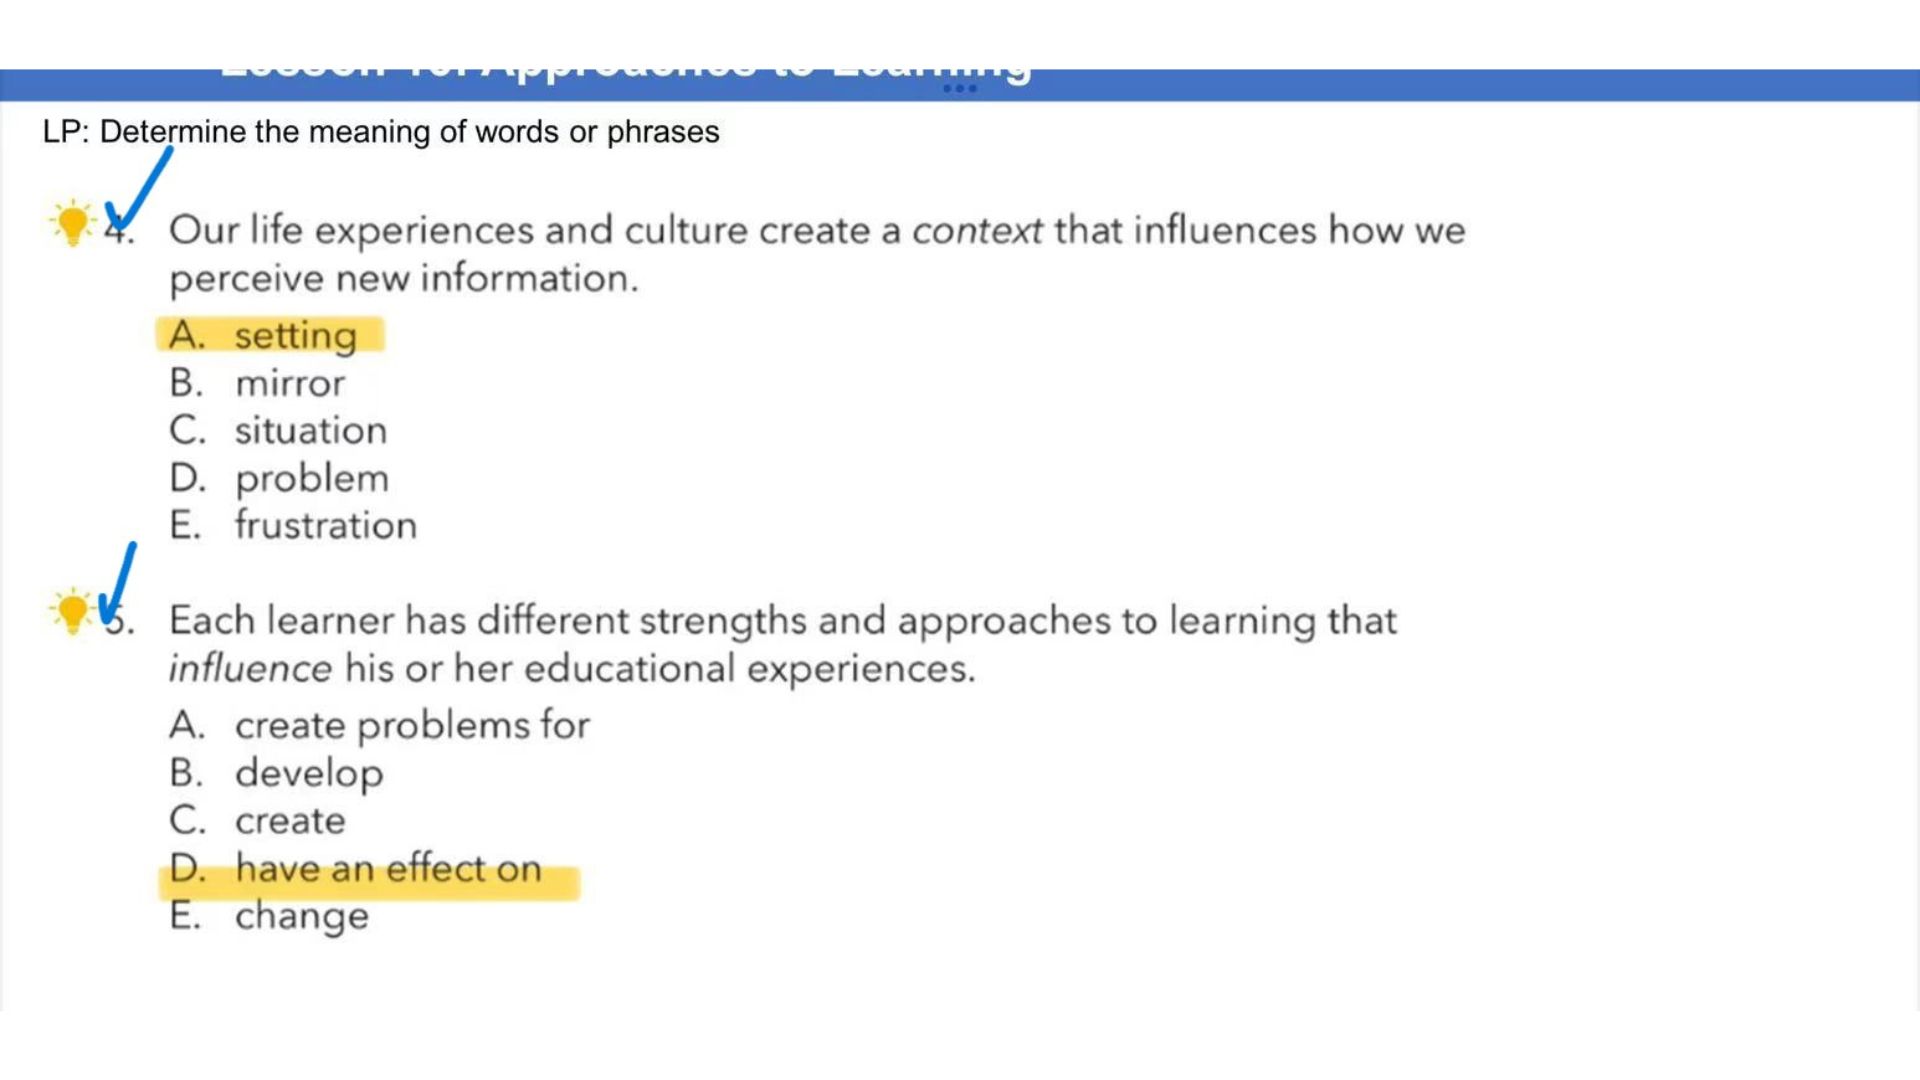
Task: Choose answer D. problem
Action: [x=279, y=478]
